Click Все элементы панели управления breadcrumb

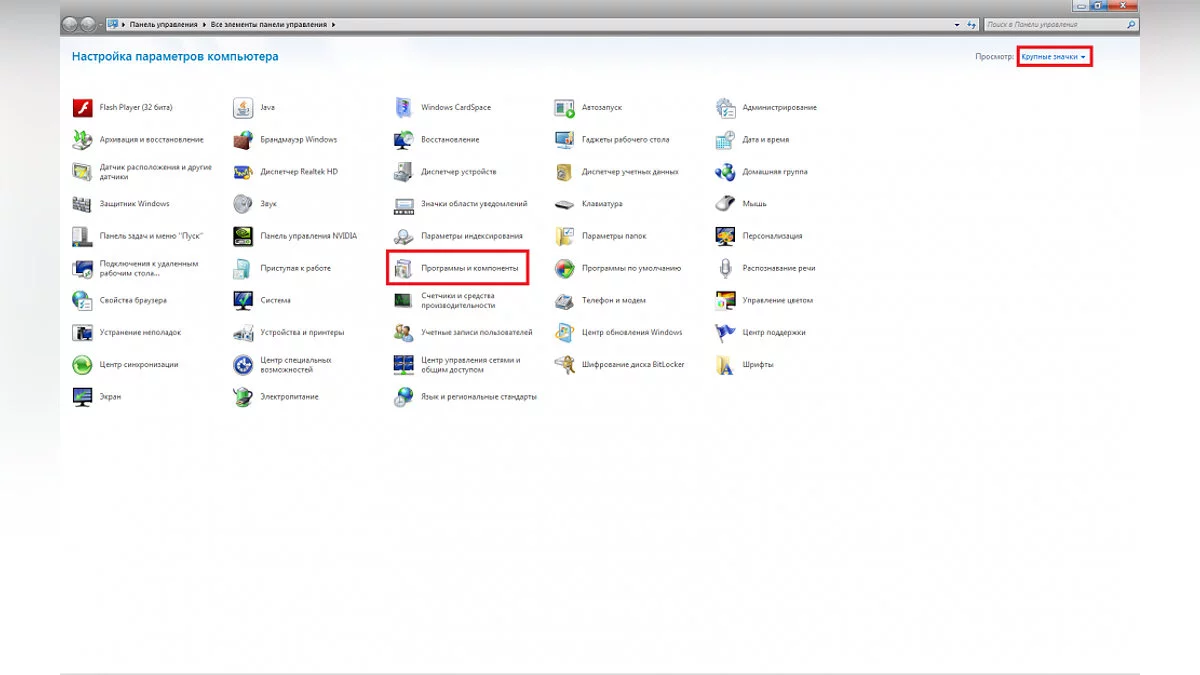(270, 24)
